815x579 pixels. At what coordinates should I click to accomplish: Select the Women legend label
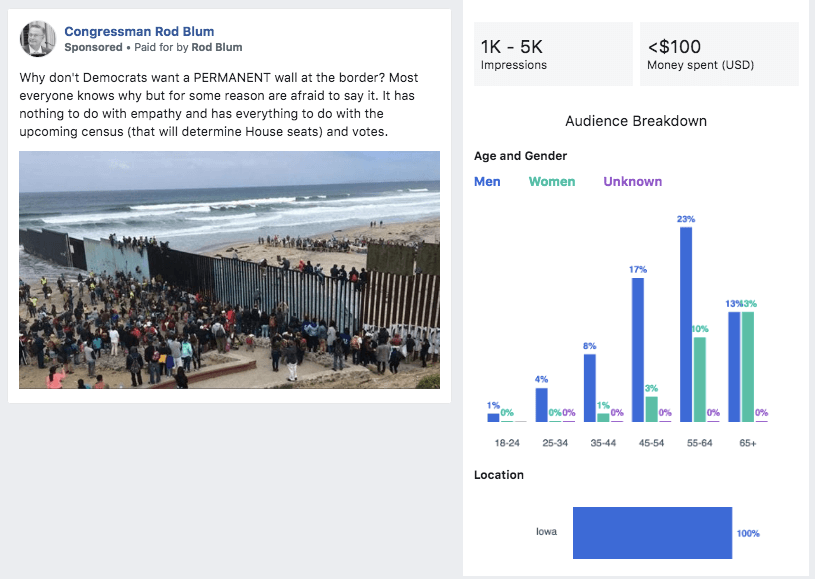(552, 181)
